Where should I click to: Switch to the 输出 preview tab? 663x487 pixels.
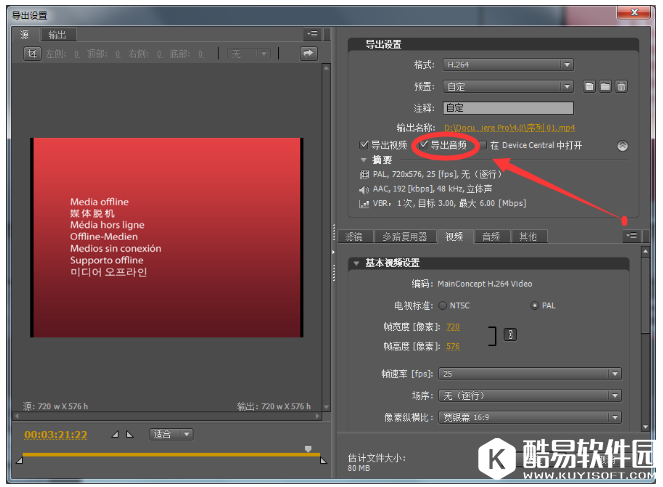[58, 34]
